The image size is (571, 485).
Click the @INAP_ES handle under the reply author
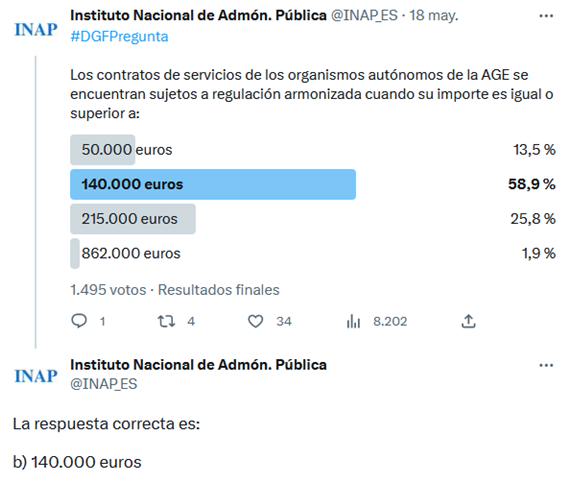104,384
